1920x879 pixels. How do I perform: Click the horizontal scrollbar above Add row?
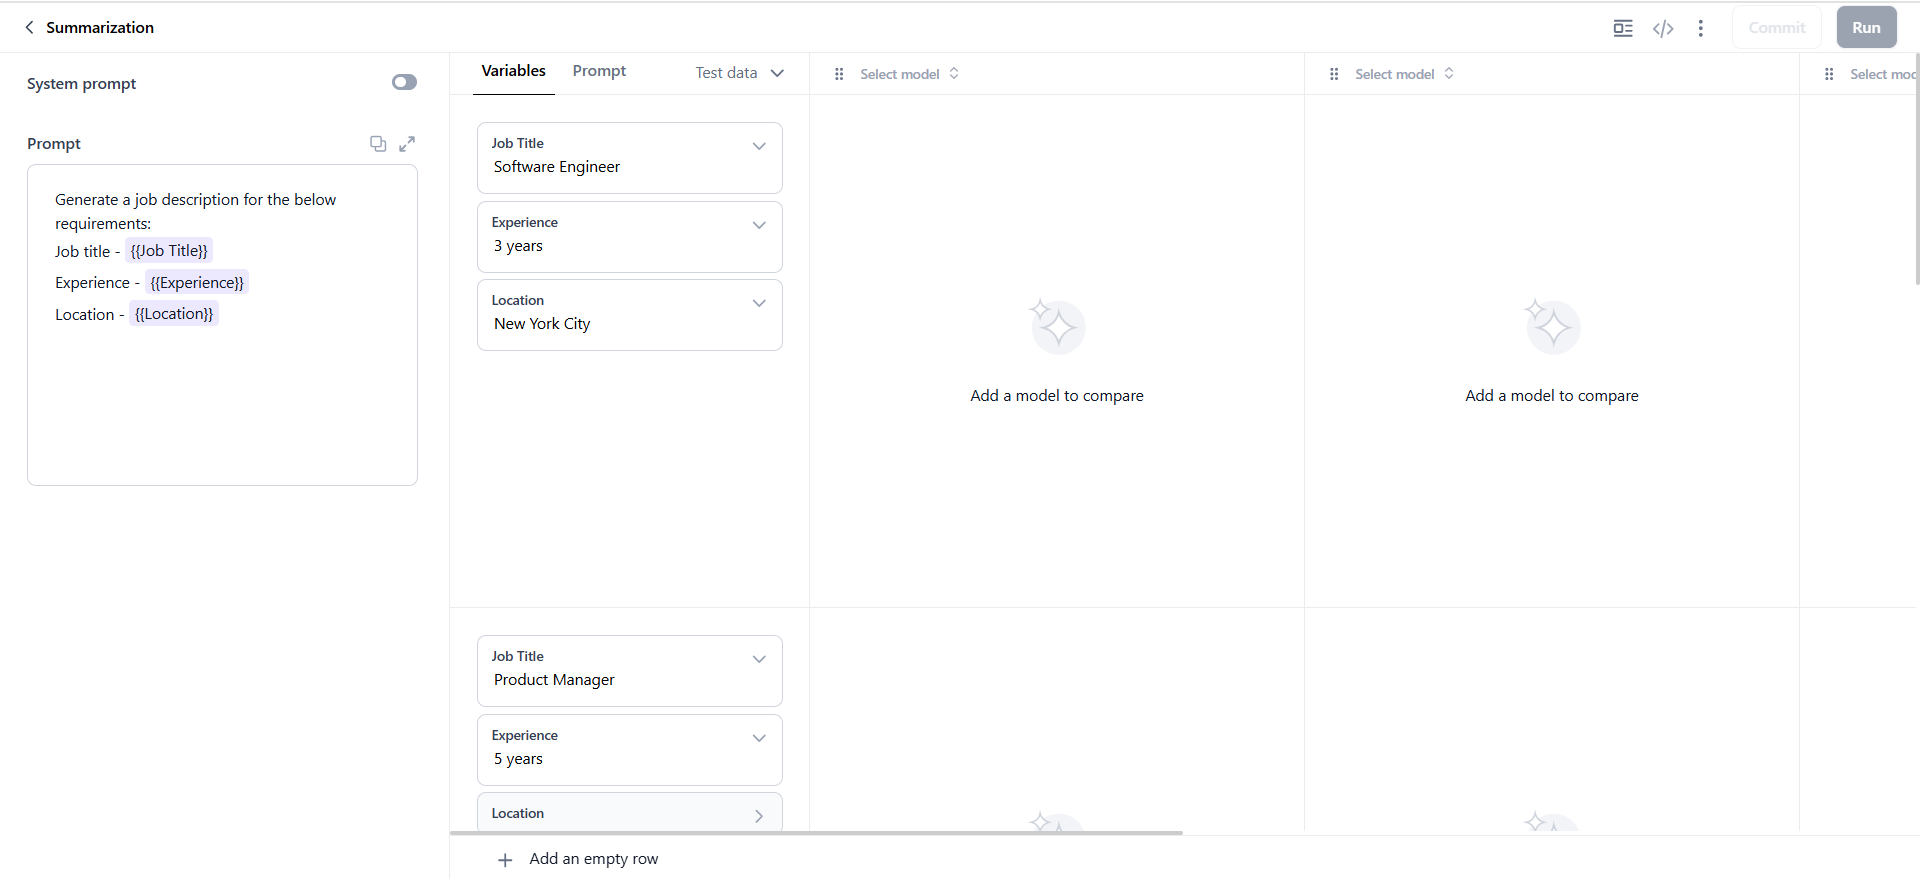pos(816,832)
